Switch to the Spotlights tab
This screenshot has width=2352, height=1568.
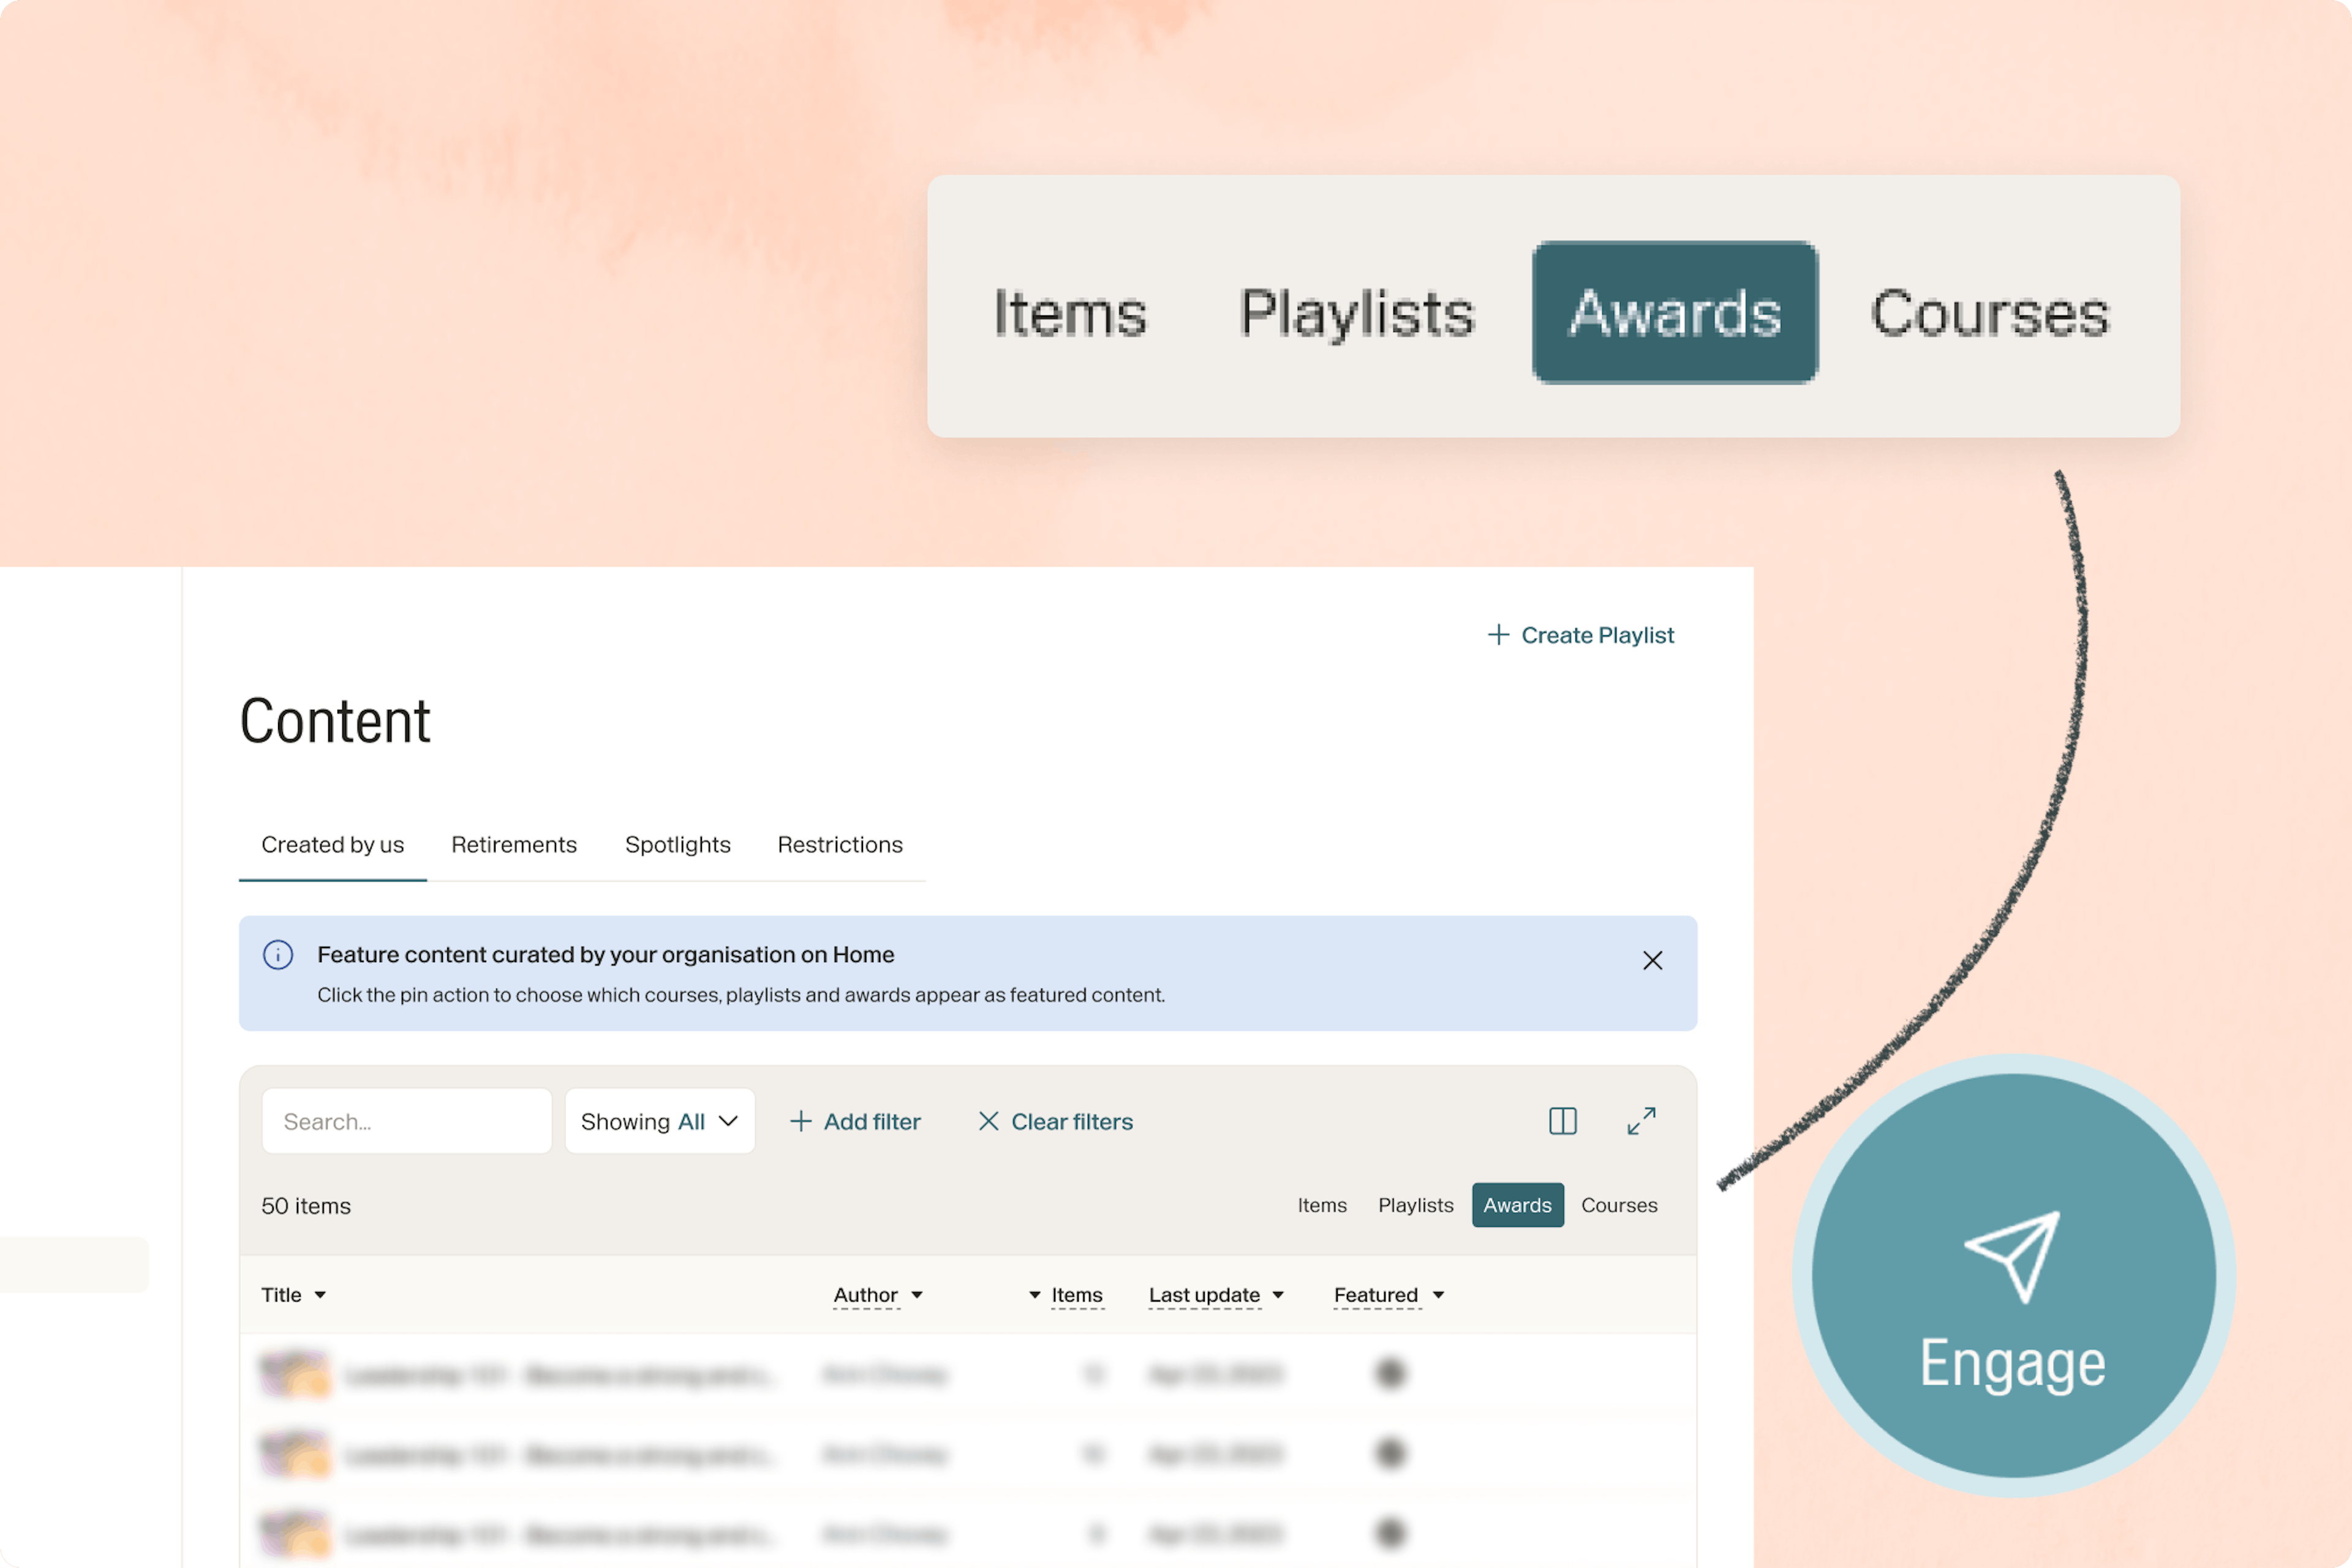[677, 845]
